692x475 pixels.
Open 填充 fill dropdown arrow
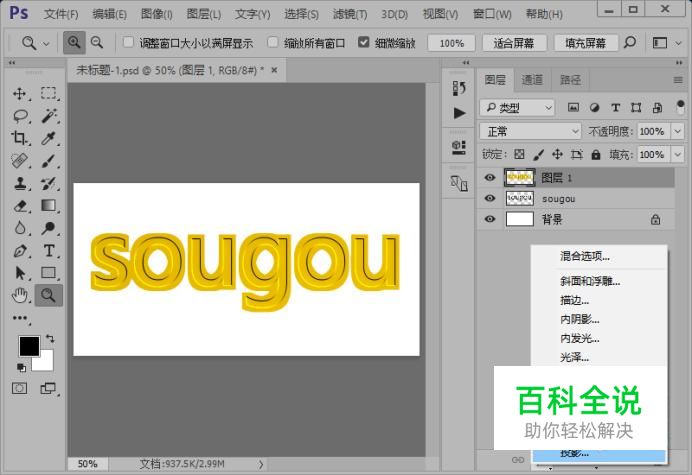[677, 155]
